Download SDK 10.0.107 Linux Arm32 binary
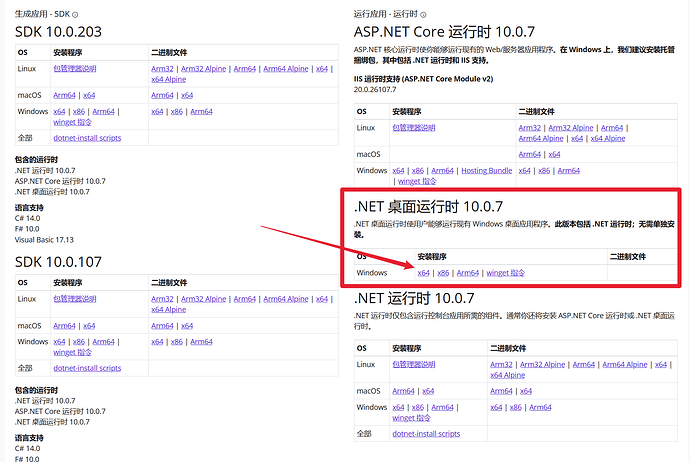 tap(162, 299)
